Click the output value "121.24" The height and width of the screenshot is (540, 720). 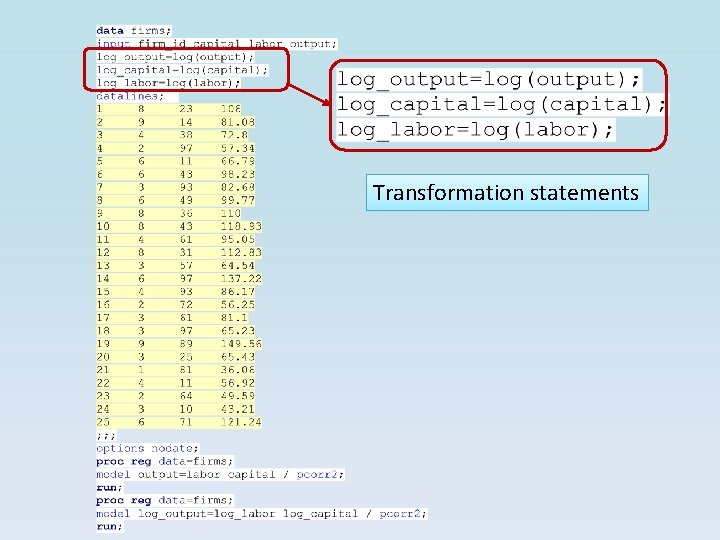pos(241,422)
